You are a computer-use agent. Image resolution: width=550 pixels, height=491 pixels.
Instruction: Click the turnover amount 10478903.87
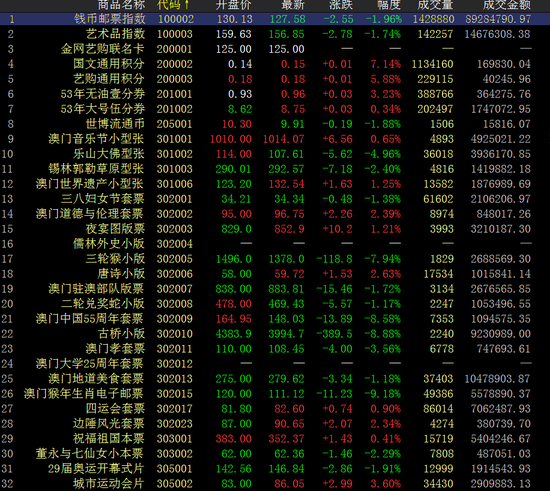tap(497, 379)
